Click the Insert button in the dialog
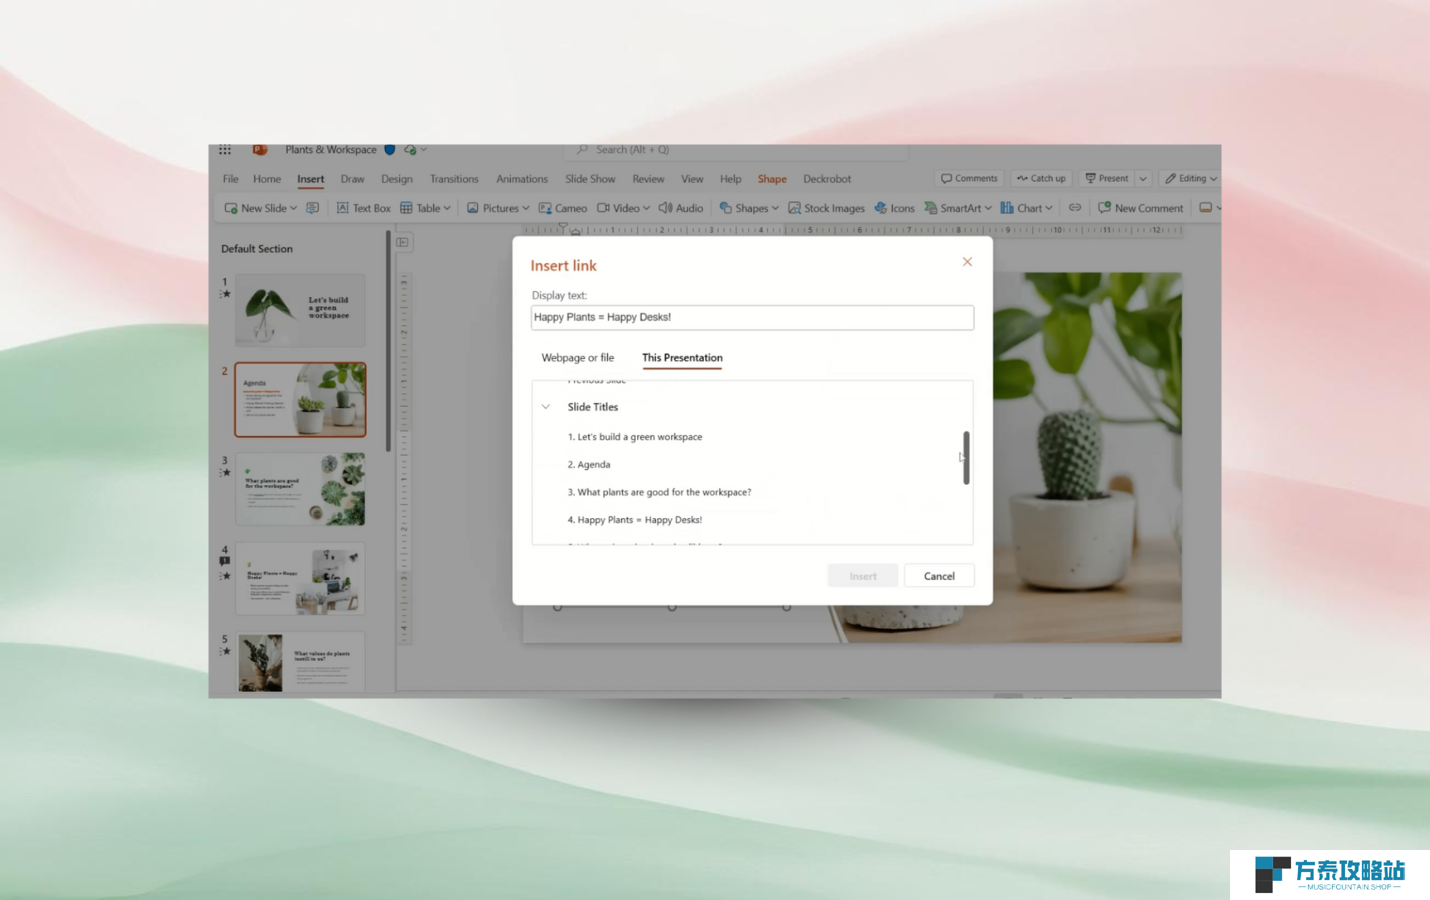 pyautogui.click(x=863, y=576)
